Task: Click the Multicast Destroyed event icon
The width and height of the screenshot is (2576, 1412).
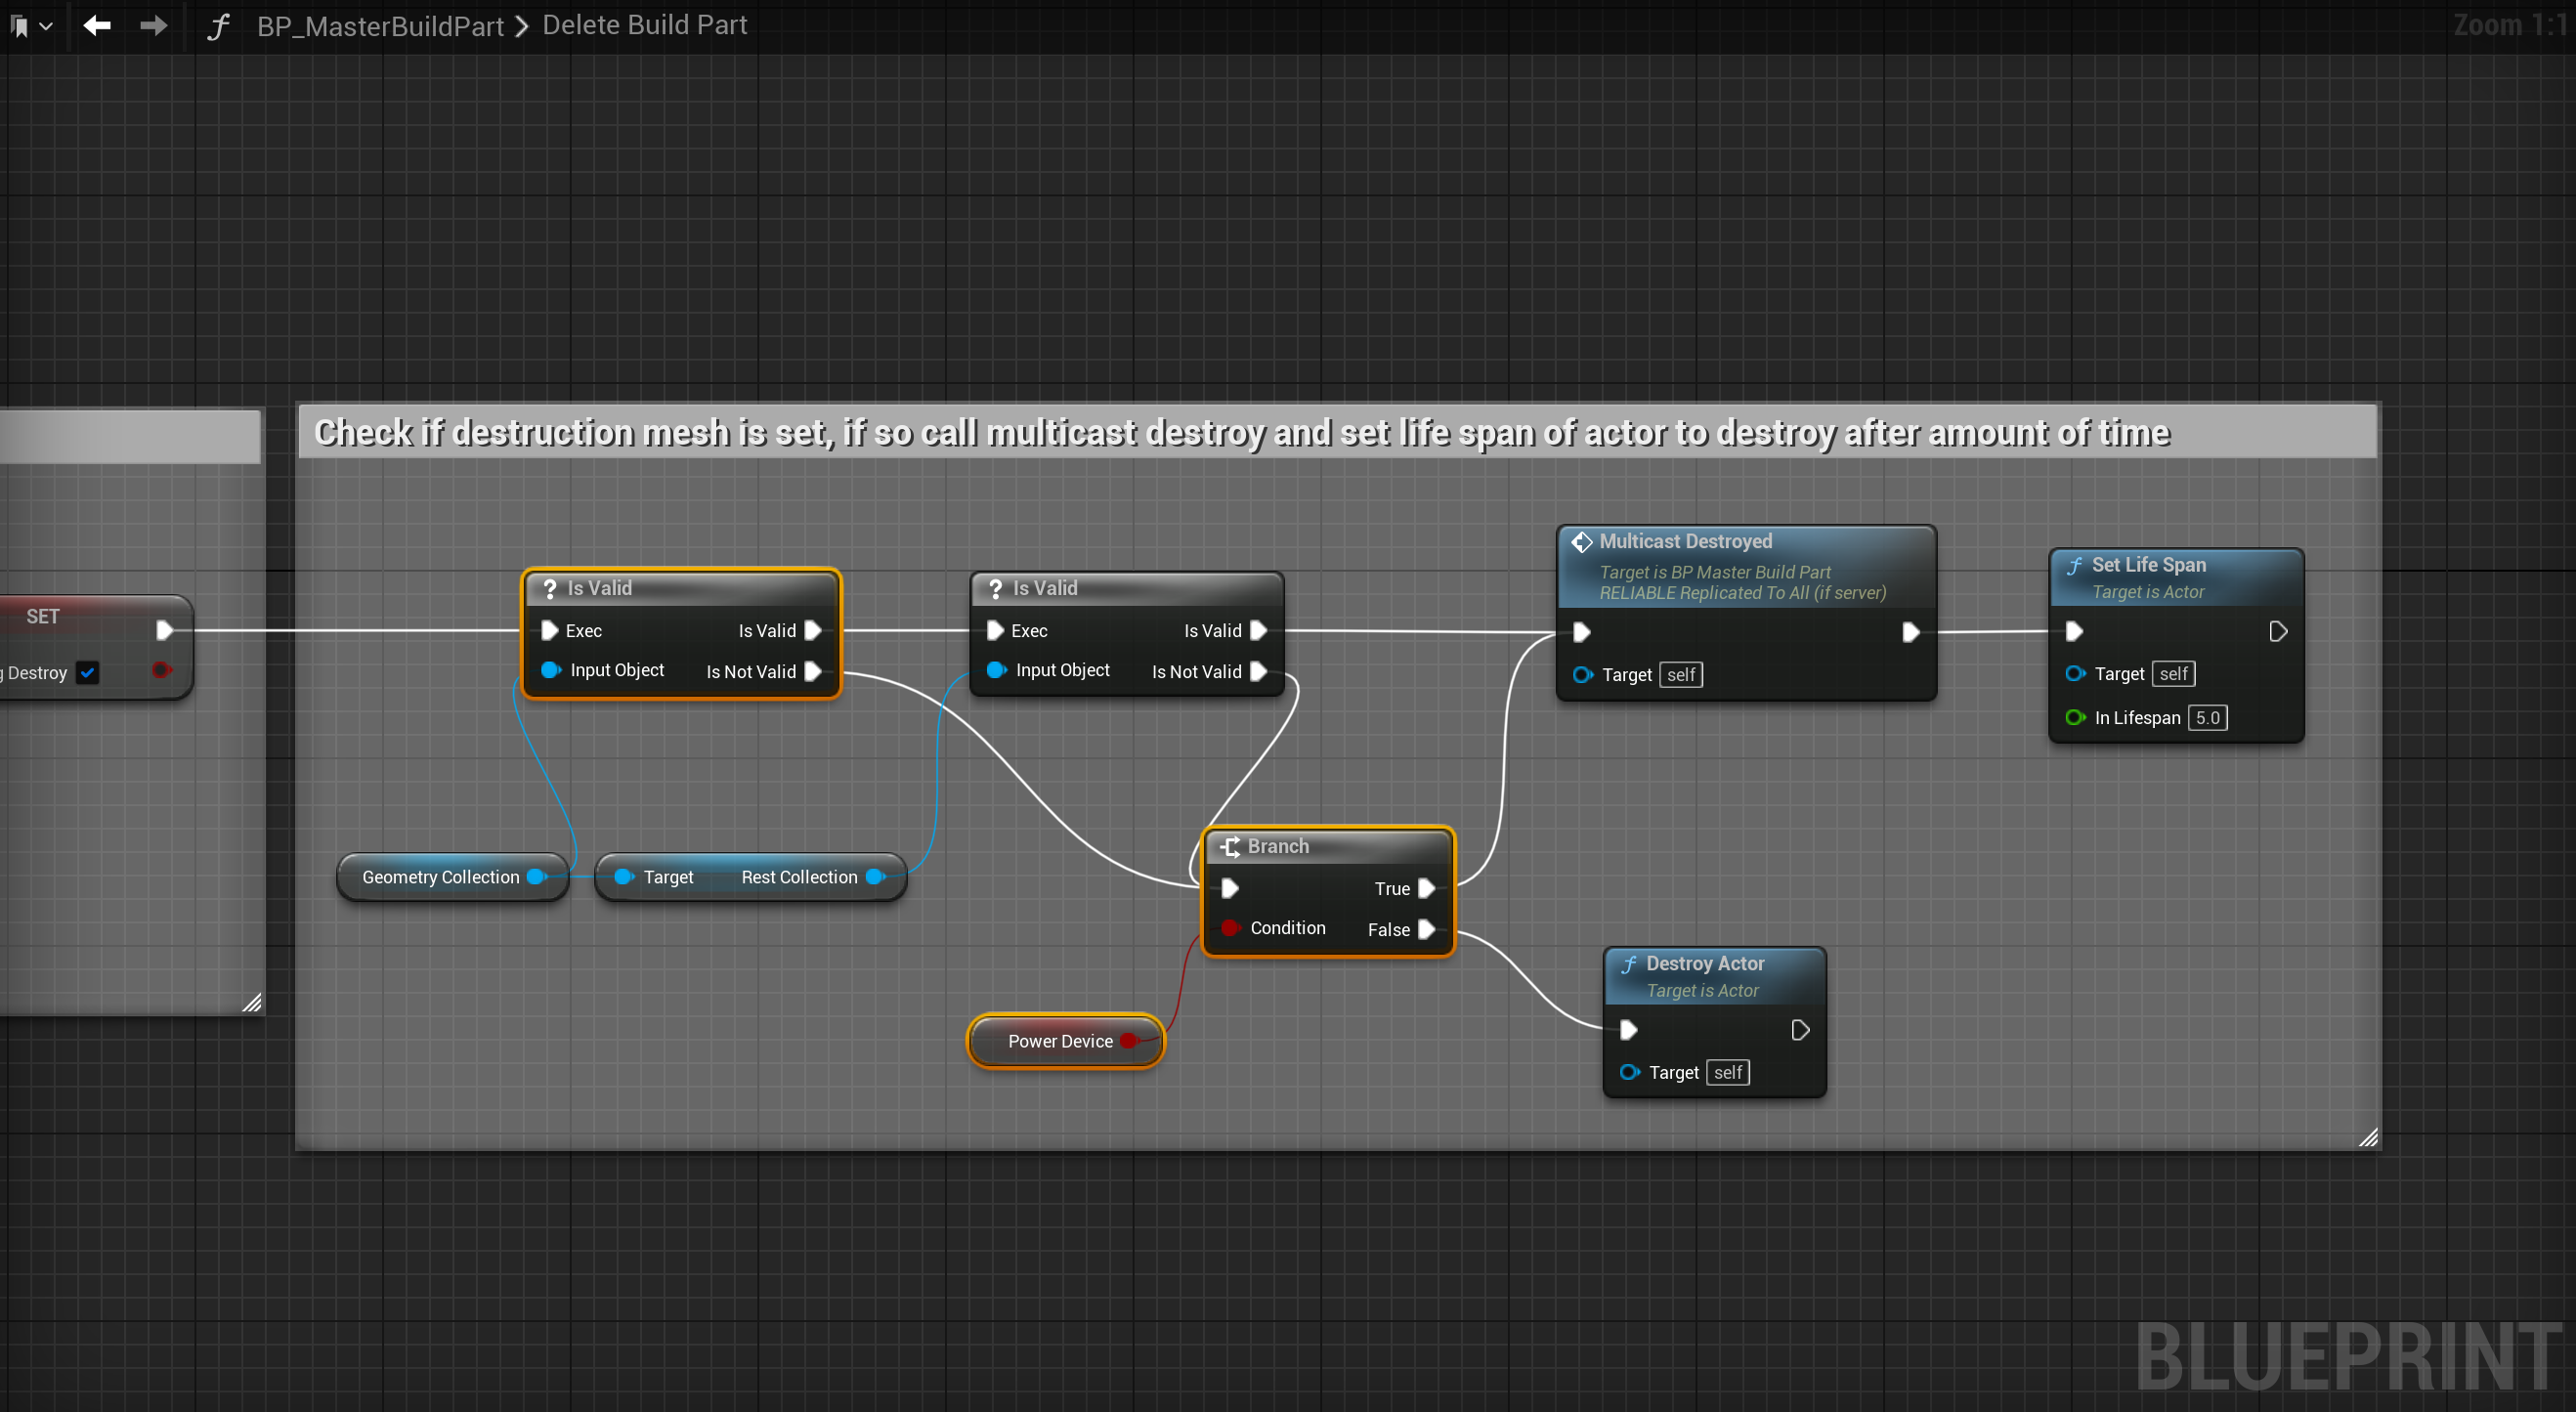Action: click(x=1581, y=542)
